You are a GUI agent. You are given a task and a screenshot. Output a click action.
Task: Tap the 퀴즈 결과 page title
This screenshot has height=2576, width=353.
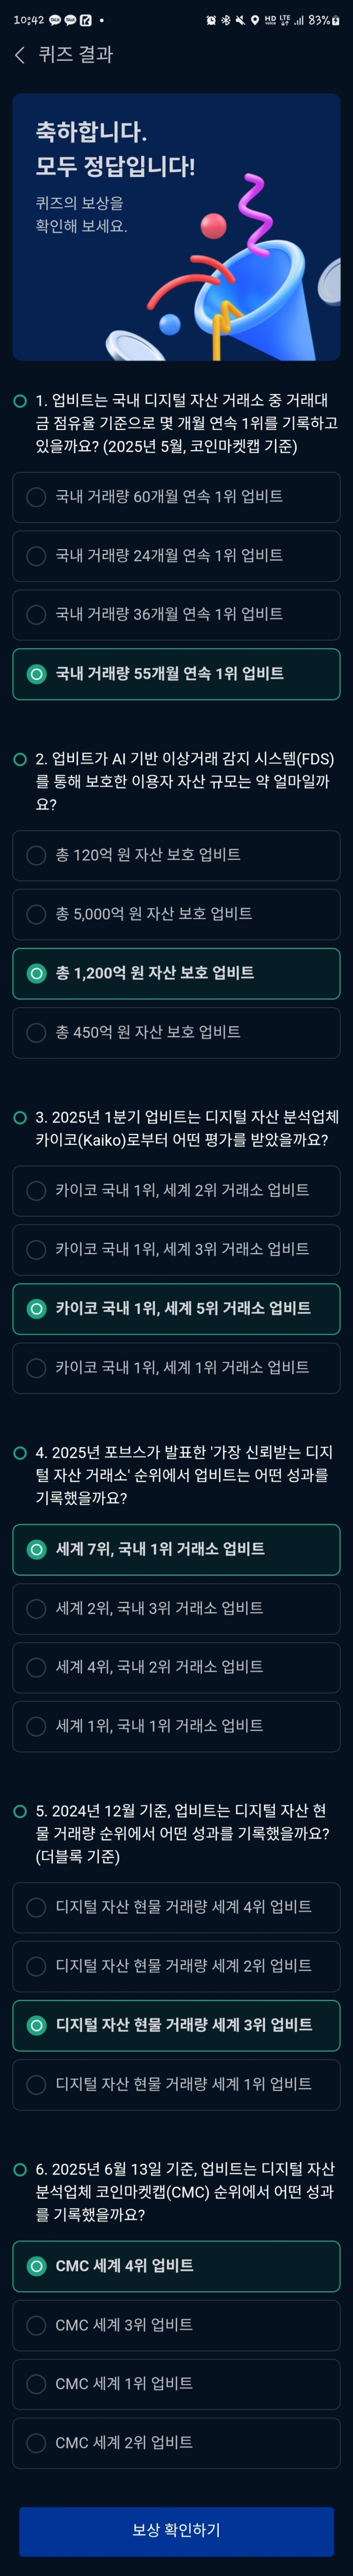[x=76, y=55]
